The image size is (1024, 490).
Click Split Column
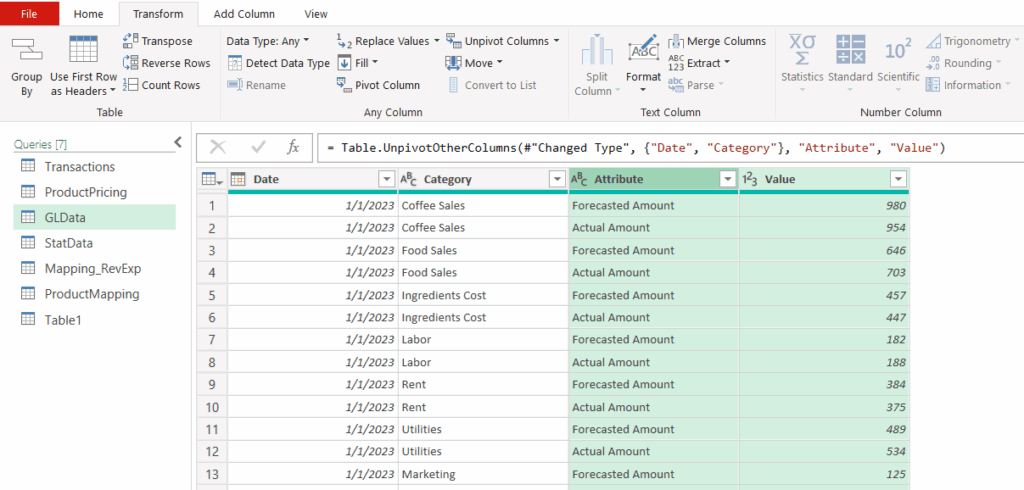tap(598, 65)
